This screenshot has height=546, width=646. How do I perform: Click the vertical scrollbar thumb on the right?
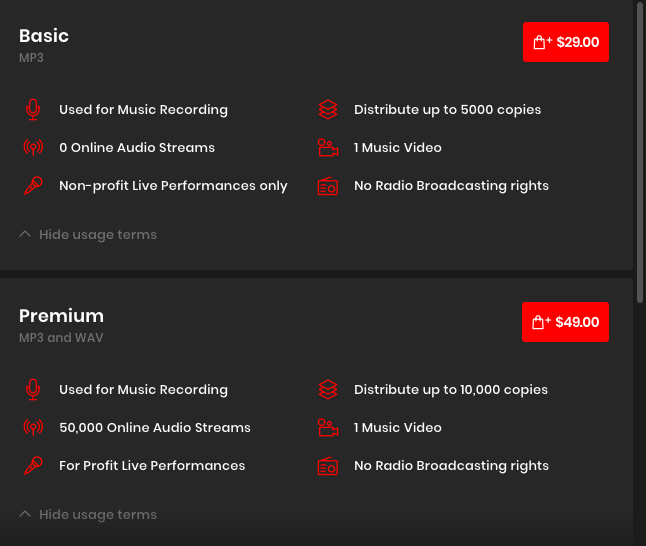click(641, 150)
